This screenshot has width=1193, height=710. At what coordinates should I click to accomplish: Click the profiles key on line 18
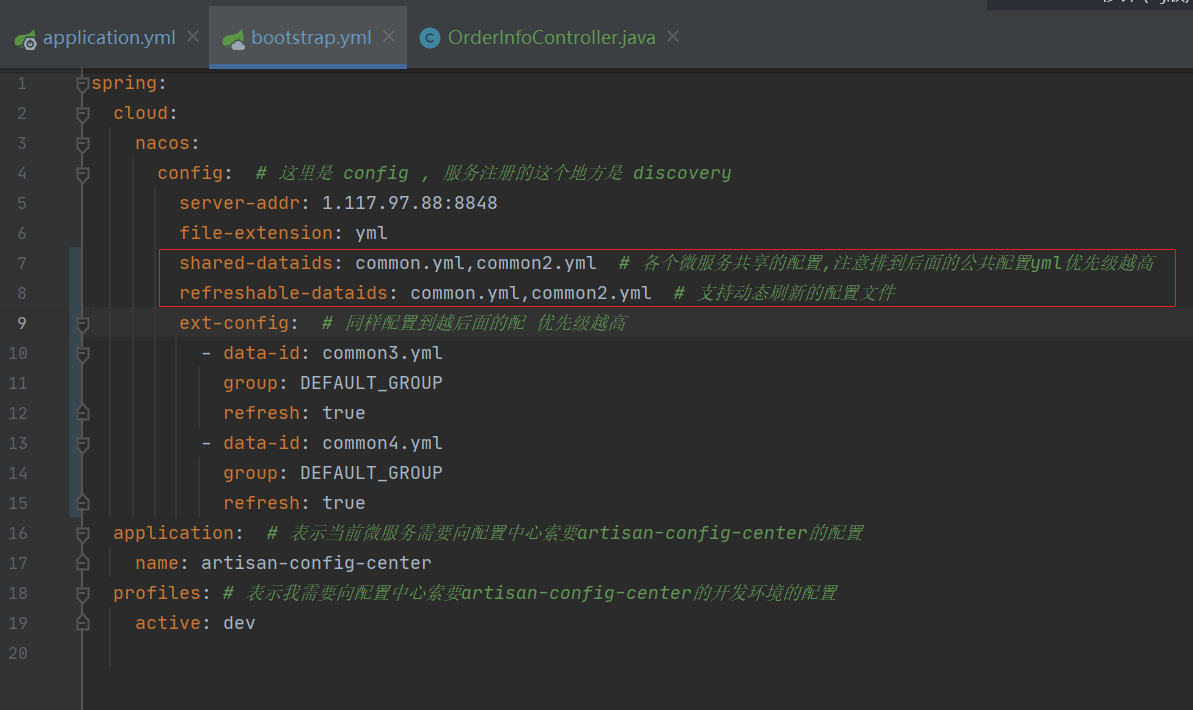point(156,593)
